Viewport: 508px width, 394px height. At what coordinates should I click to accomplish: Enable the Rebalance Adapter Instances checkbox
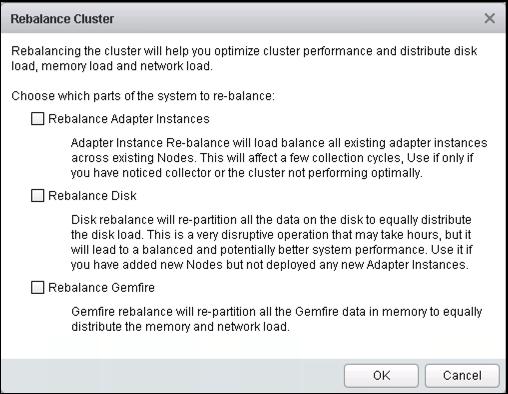pyautogui.click(x=37, y=119)
